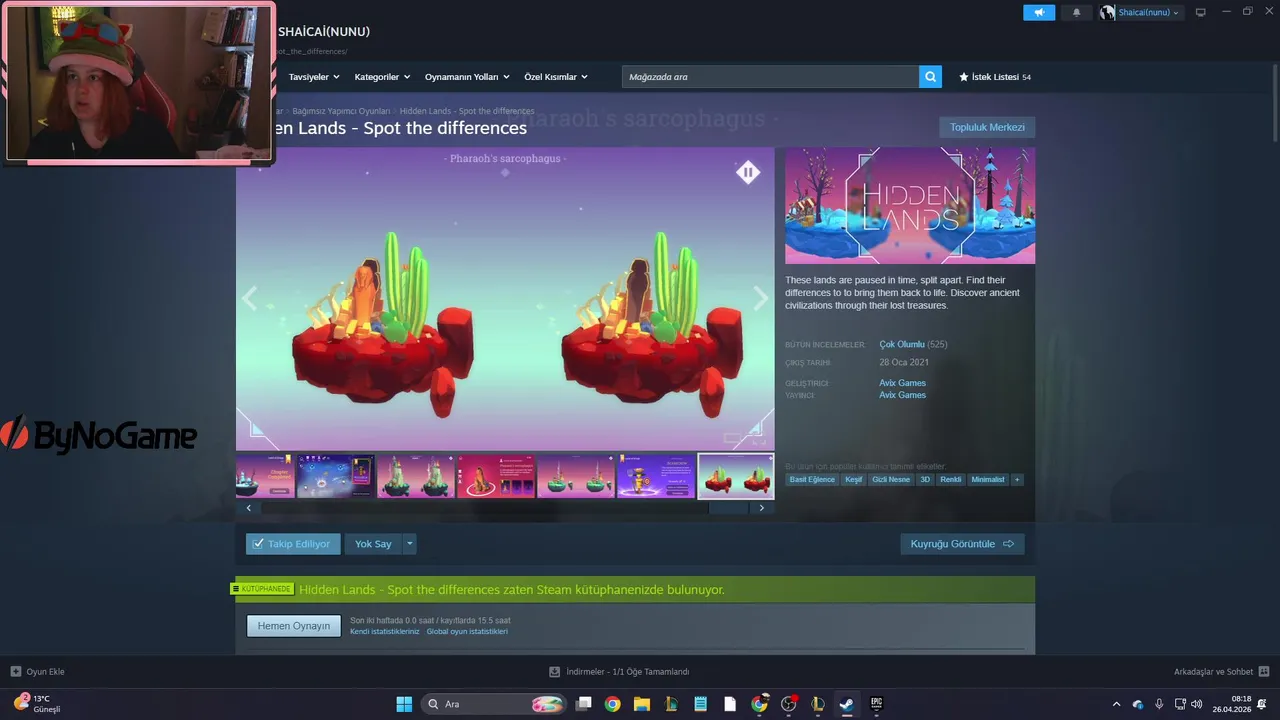Expand the Kategoriler menu
Screen dimensions: 1280x720
click(x=382, y=77)
